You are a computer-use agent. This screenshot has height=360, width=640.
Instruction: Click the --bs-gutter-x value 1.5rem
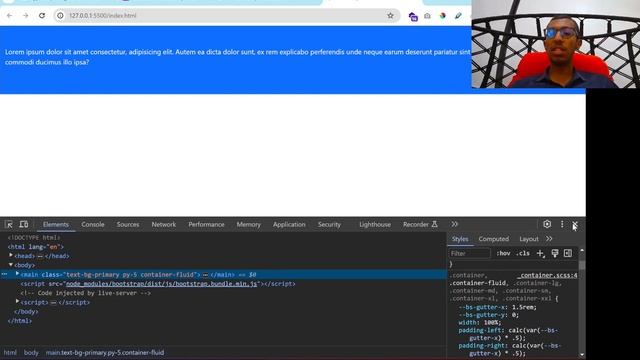click(524, 307)
